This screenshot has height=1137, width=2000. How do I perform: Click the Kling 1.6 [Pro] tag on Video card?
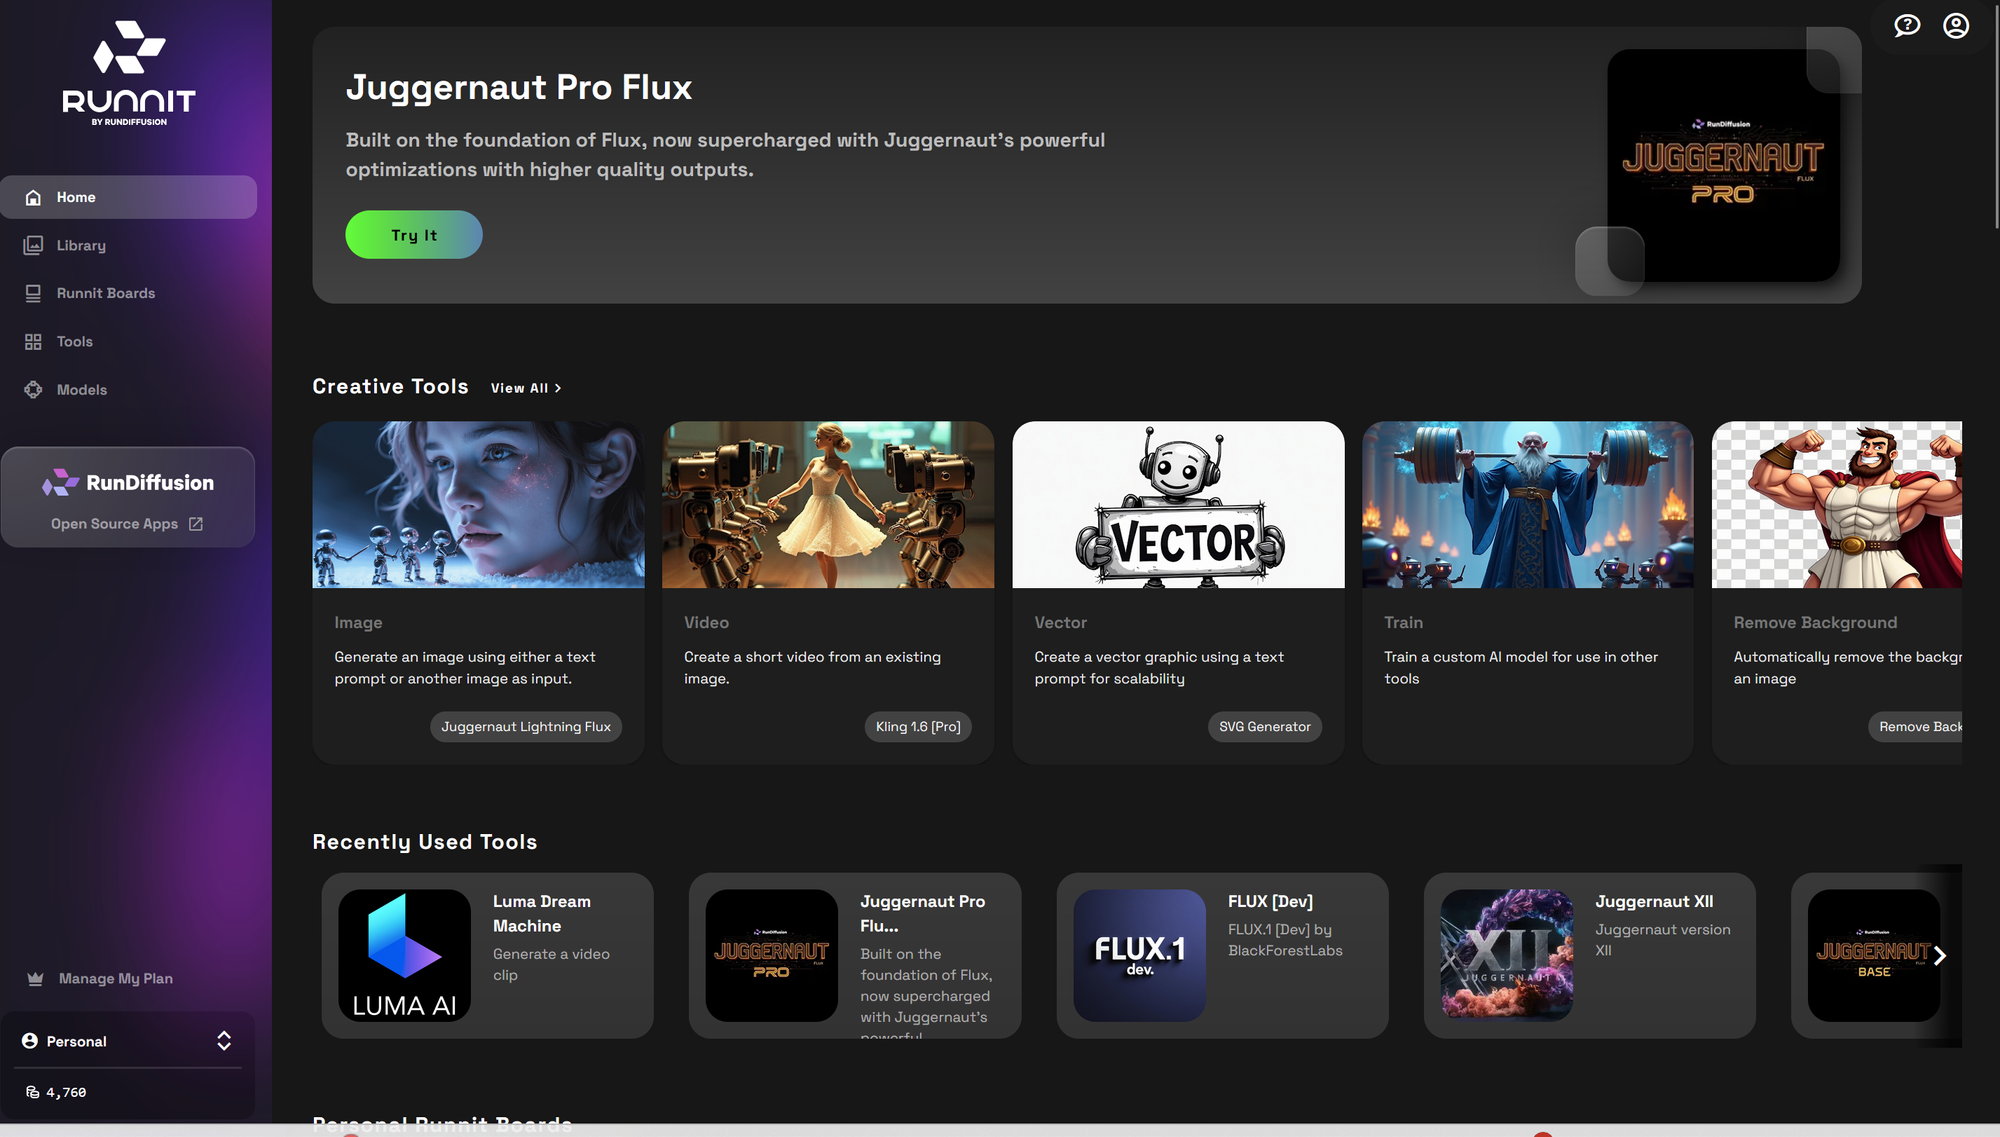coord(917,727)
